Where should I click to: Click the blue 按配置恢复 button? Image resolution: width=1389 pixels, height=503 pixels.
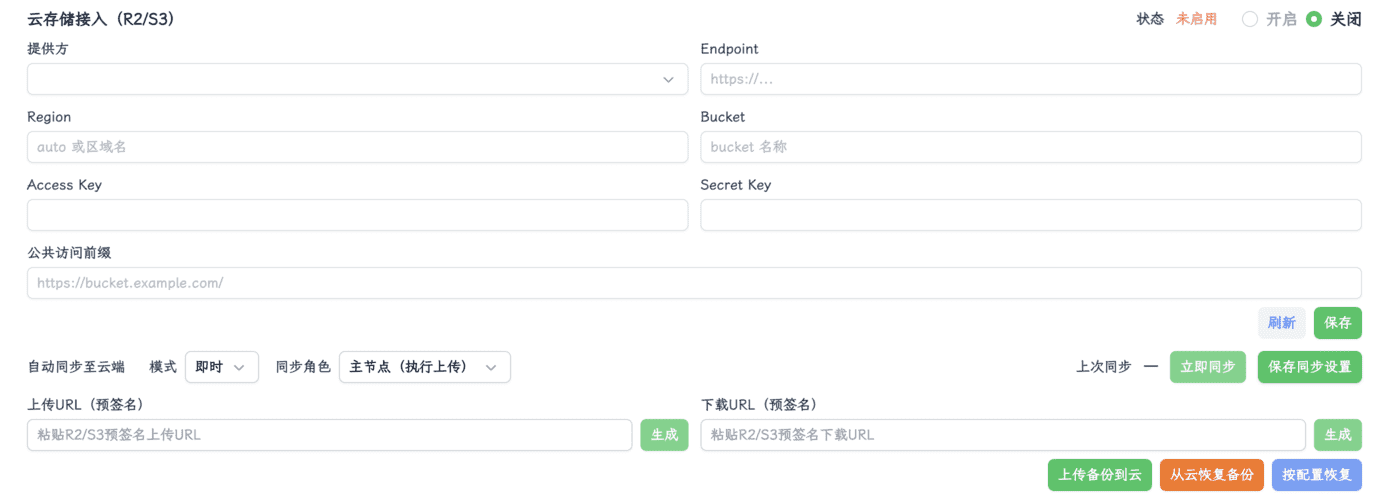pyautogui.click(x=1316, y=475)
